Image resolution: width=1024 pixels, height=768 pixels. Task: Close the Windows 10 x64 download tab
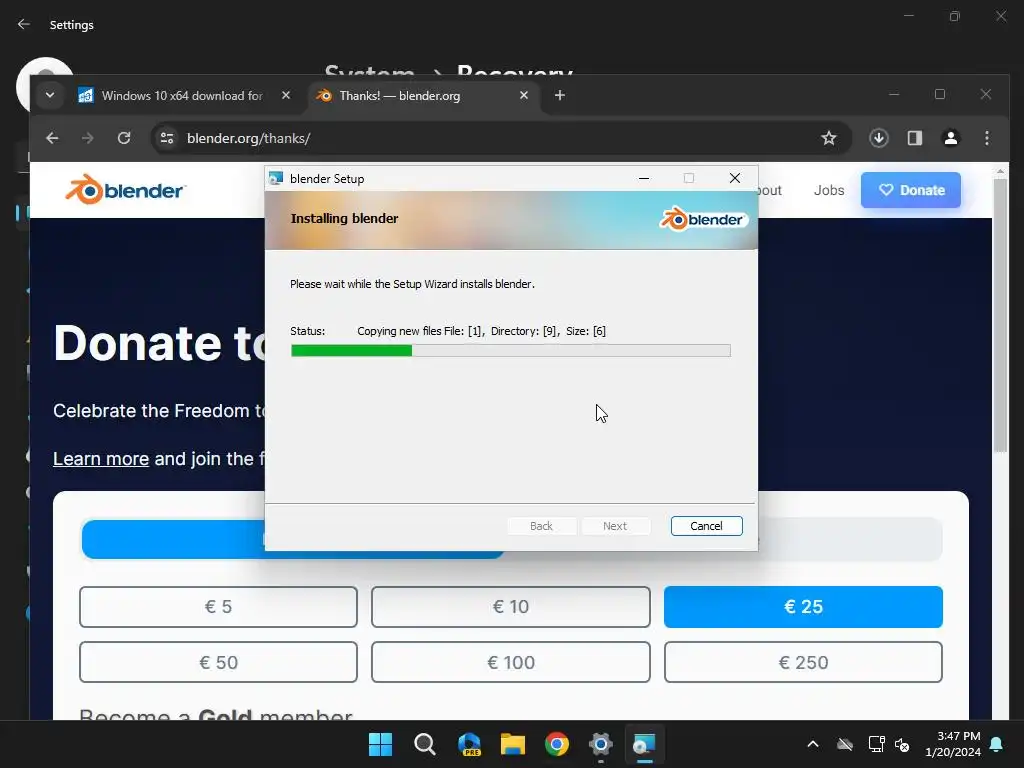pos(285,95)
